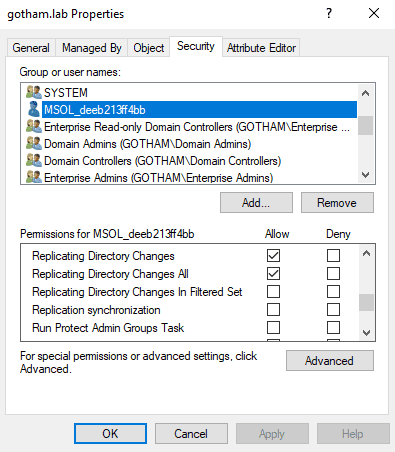Open the Managed By tab
The height and width of the screenshot is (452, 395).
(x=92, y=48)
